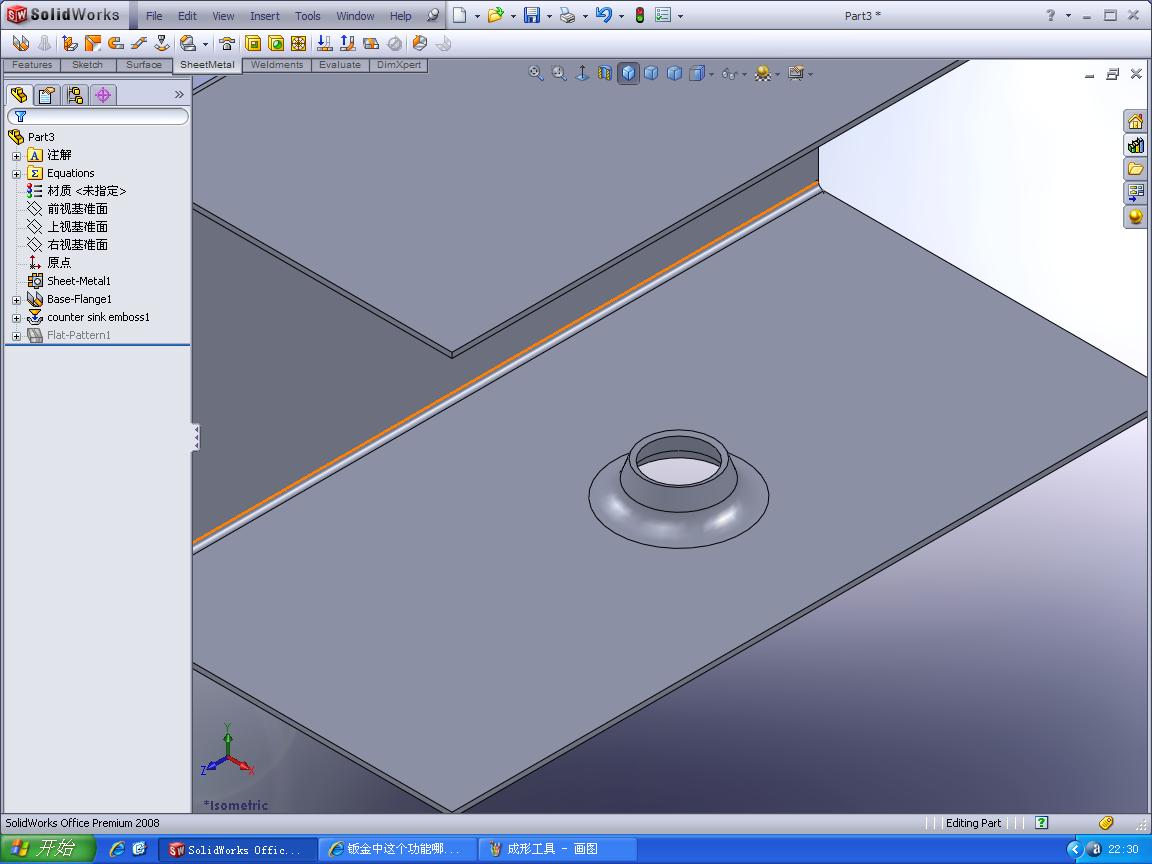The height and width of the screenshot is (864, 1152).
Task: Open Design Library task pane icon
Action: [1135, 145]
